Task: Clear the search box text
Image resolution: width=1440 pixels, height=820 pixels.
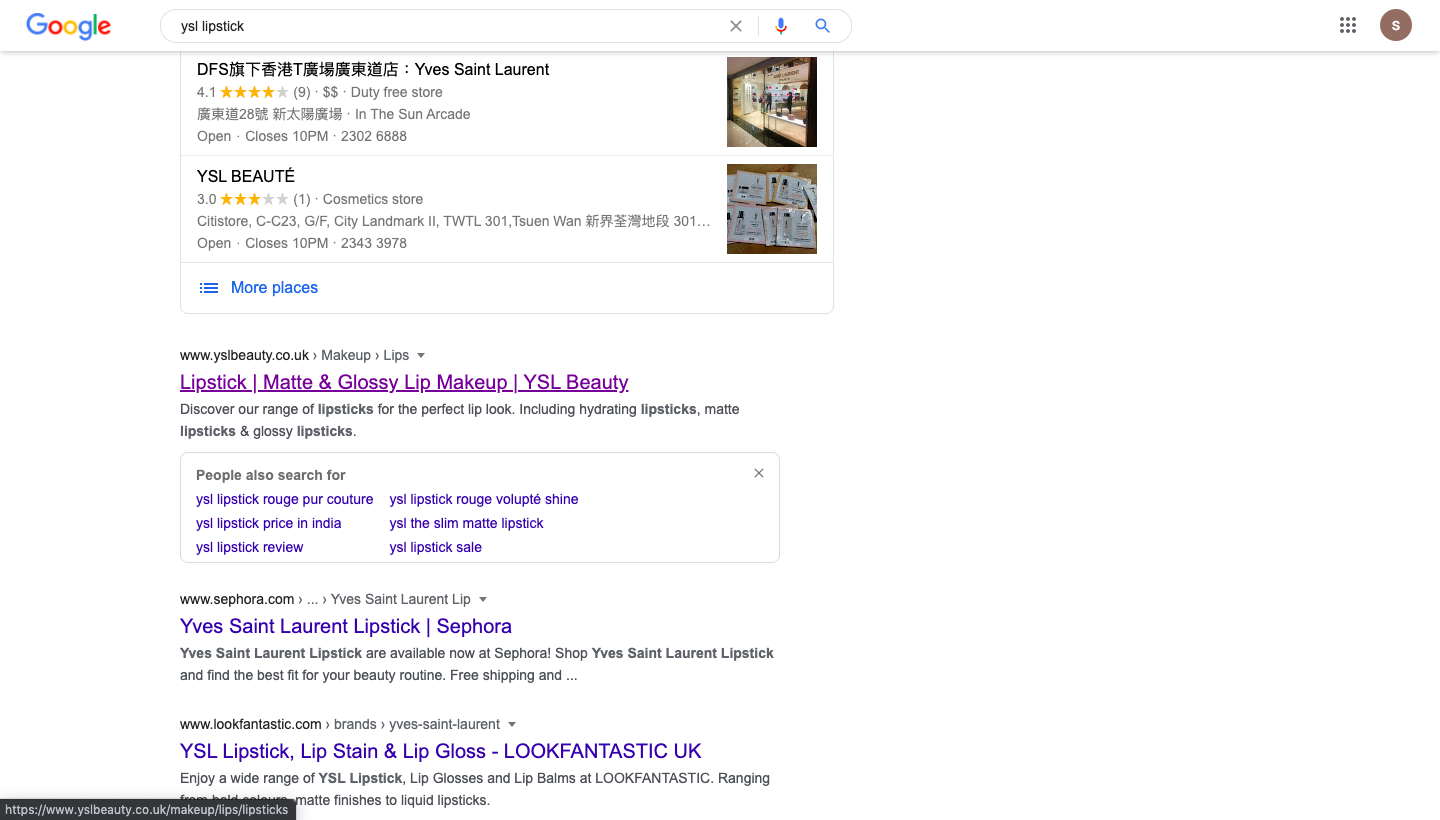Action: pos(736,26)
